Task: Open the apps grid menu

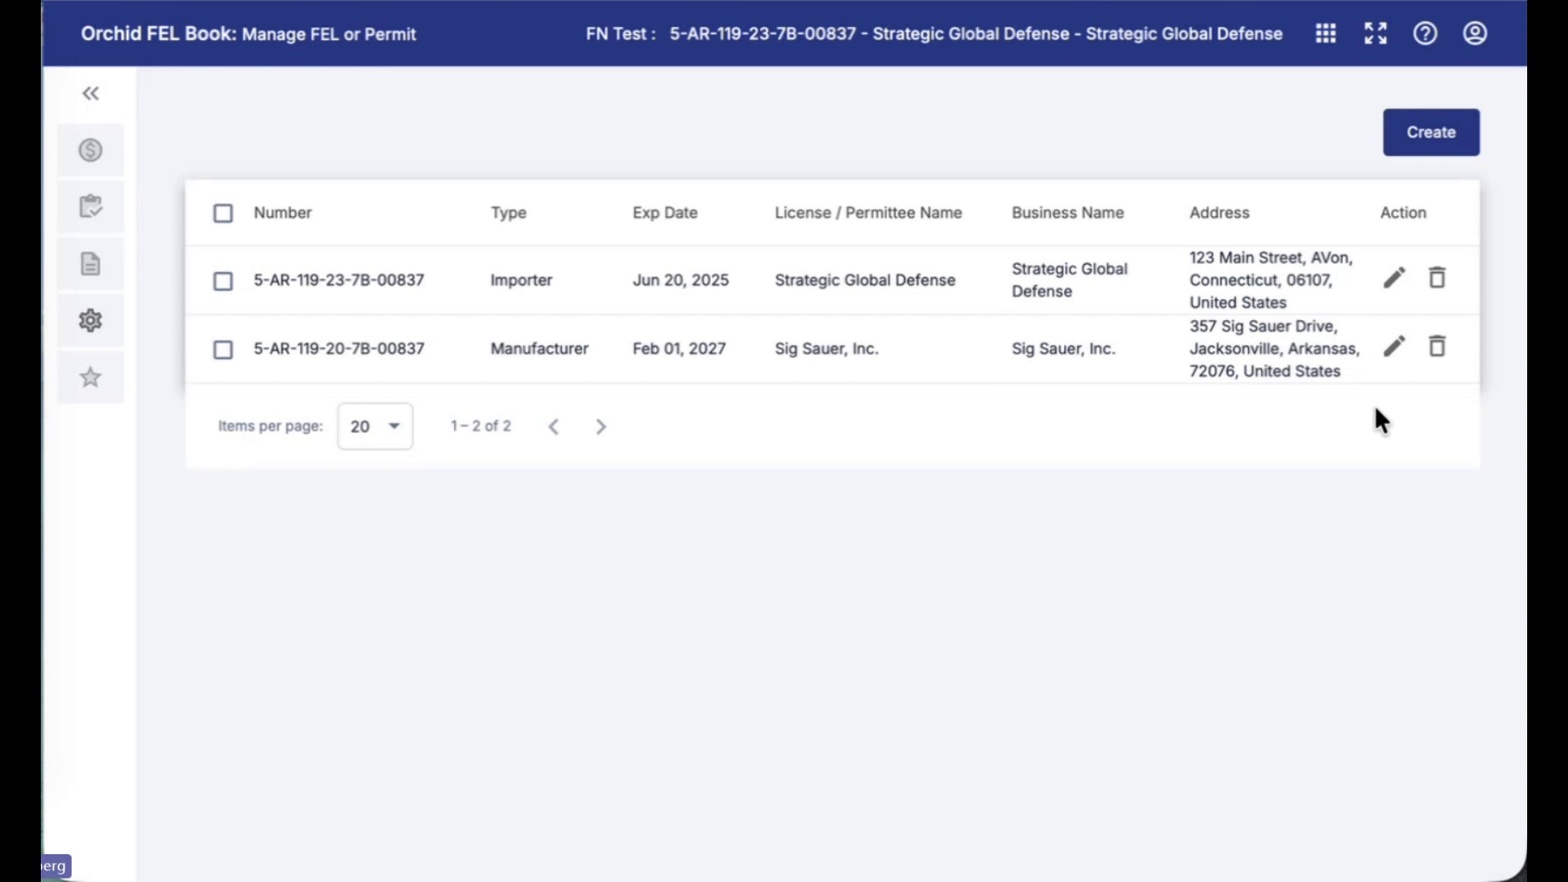Action: pos(1325,33)
